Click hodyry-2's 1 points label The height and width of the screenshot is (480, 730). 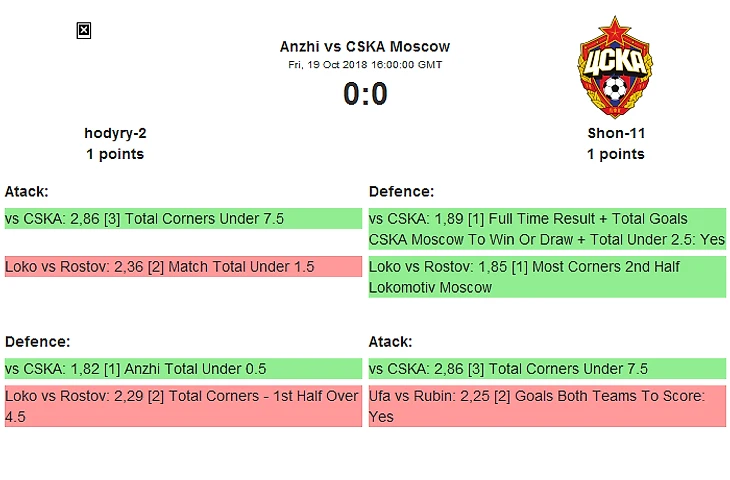[x=115, y=154]
